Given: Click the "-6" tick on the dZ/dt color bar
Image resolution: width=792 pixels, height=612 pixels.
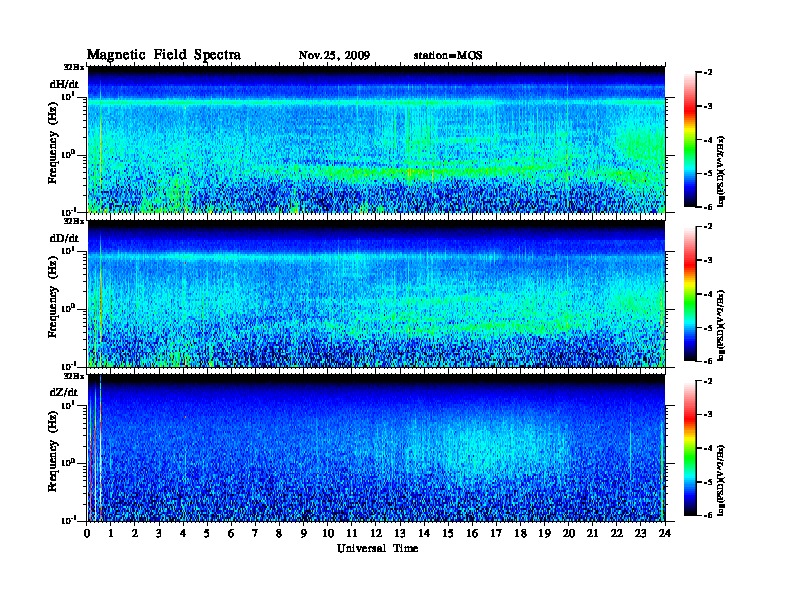Looking at the screenshot, I should point(708,516).
